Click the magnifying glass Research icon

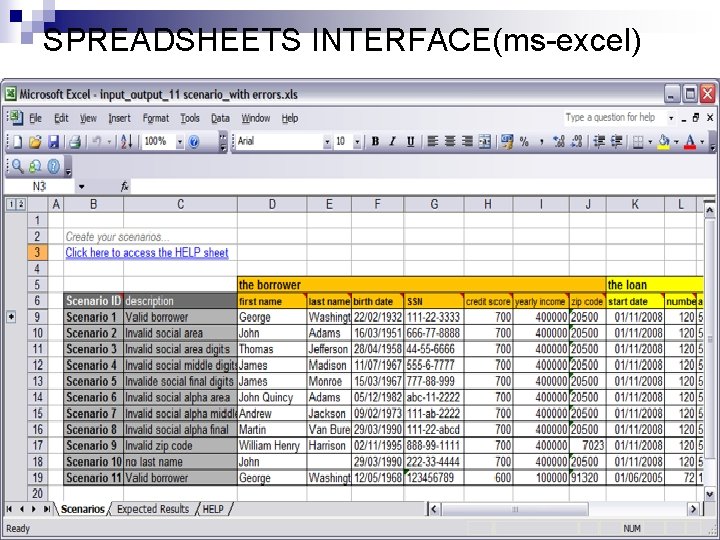click(x=17, y=166)
